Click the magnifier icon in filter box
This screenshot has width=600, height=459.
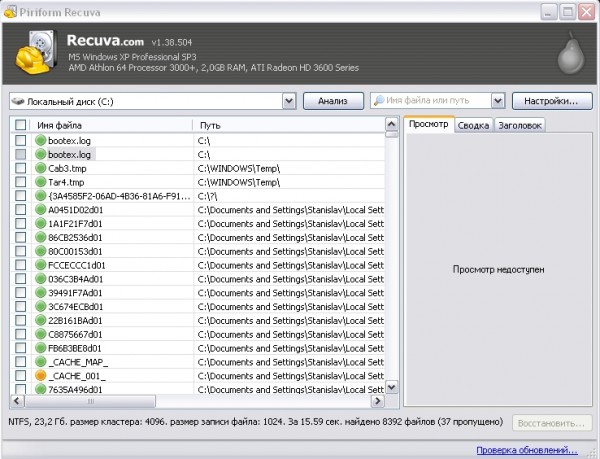[379, 101]
